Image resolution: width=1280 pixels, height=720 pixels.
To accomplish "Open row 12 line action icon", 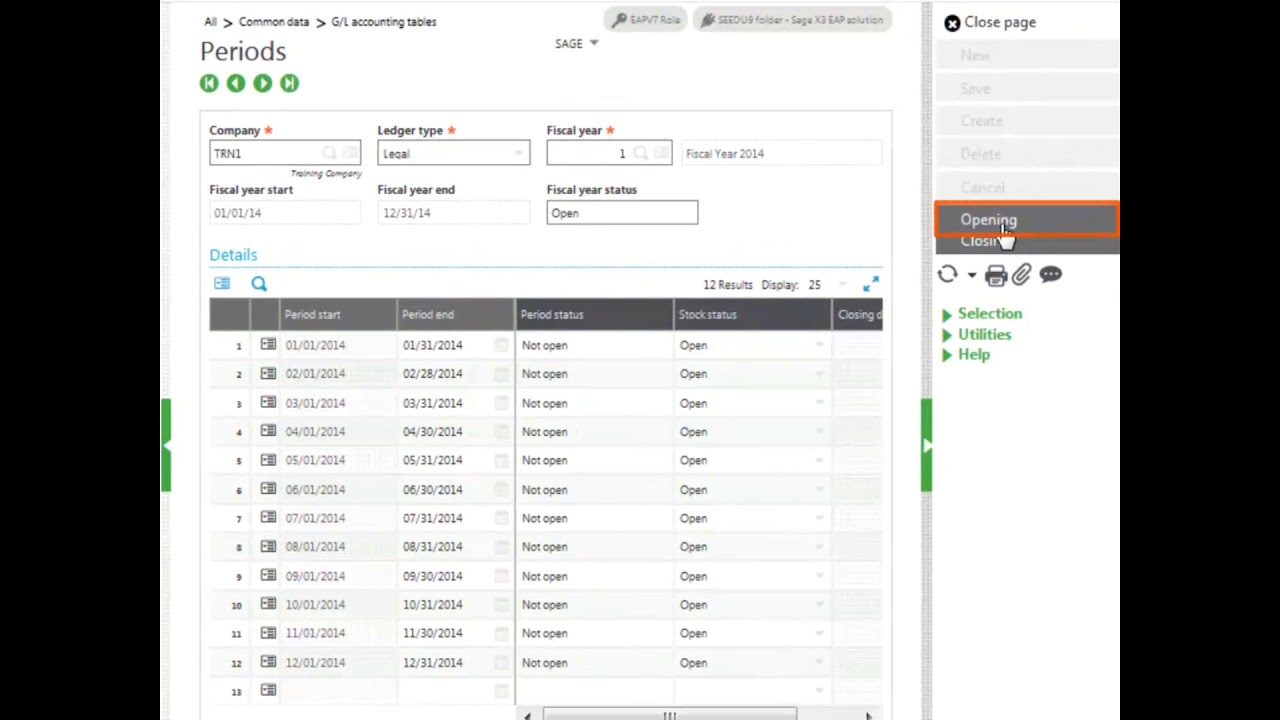I will [268, 661].
